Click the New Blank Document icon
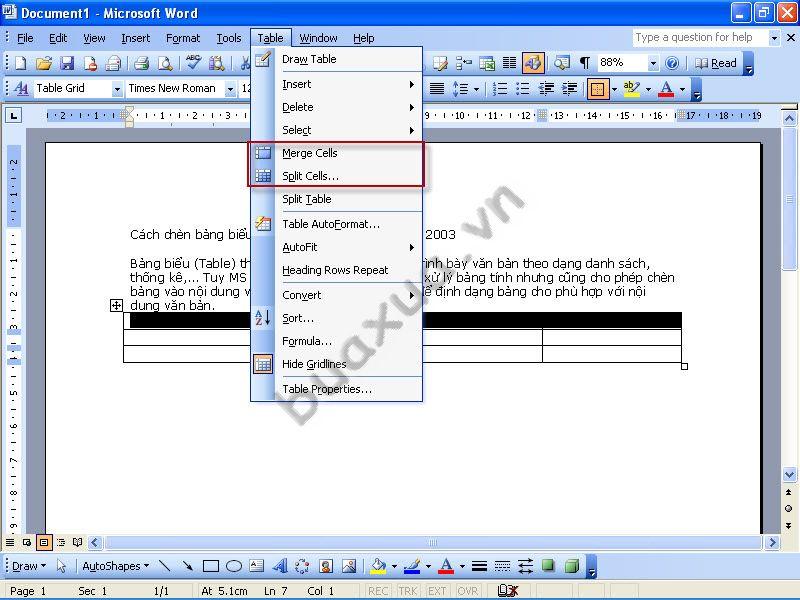The image size is (800, 600). [20, 63]
